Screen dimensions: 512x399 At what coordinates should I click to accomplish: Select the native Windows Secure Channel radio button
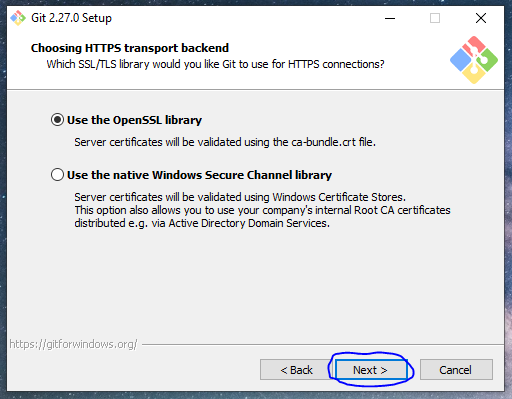[57, 175]
